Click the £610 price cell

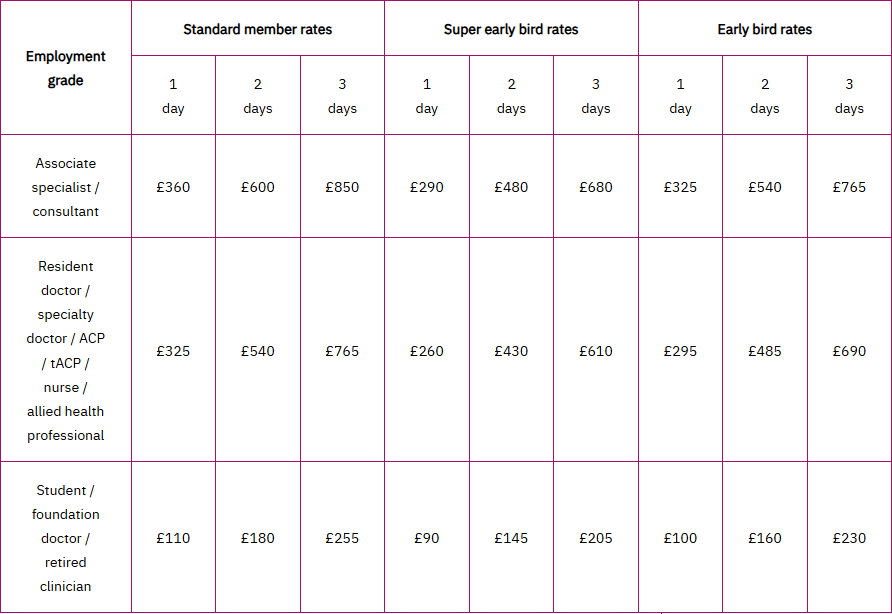pyautogui.click(x=596, y=351)
